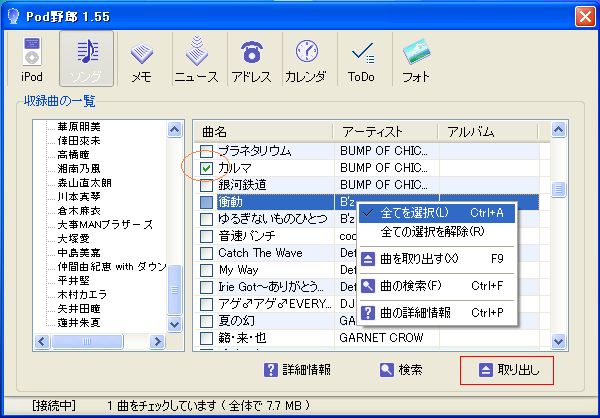Select artist 華原朋美 in tree
This screenshot has height=418, width=600.
pos(79,127)
